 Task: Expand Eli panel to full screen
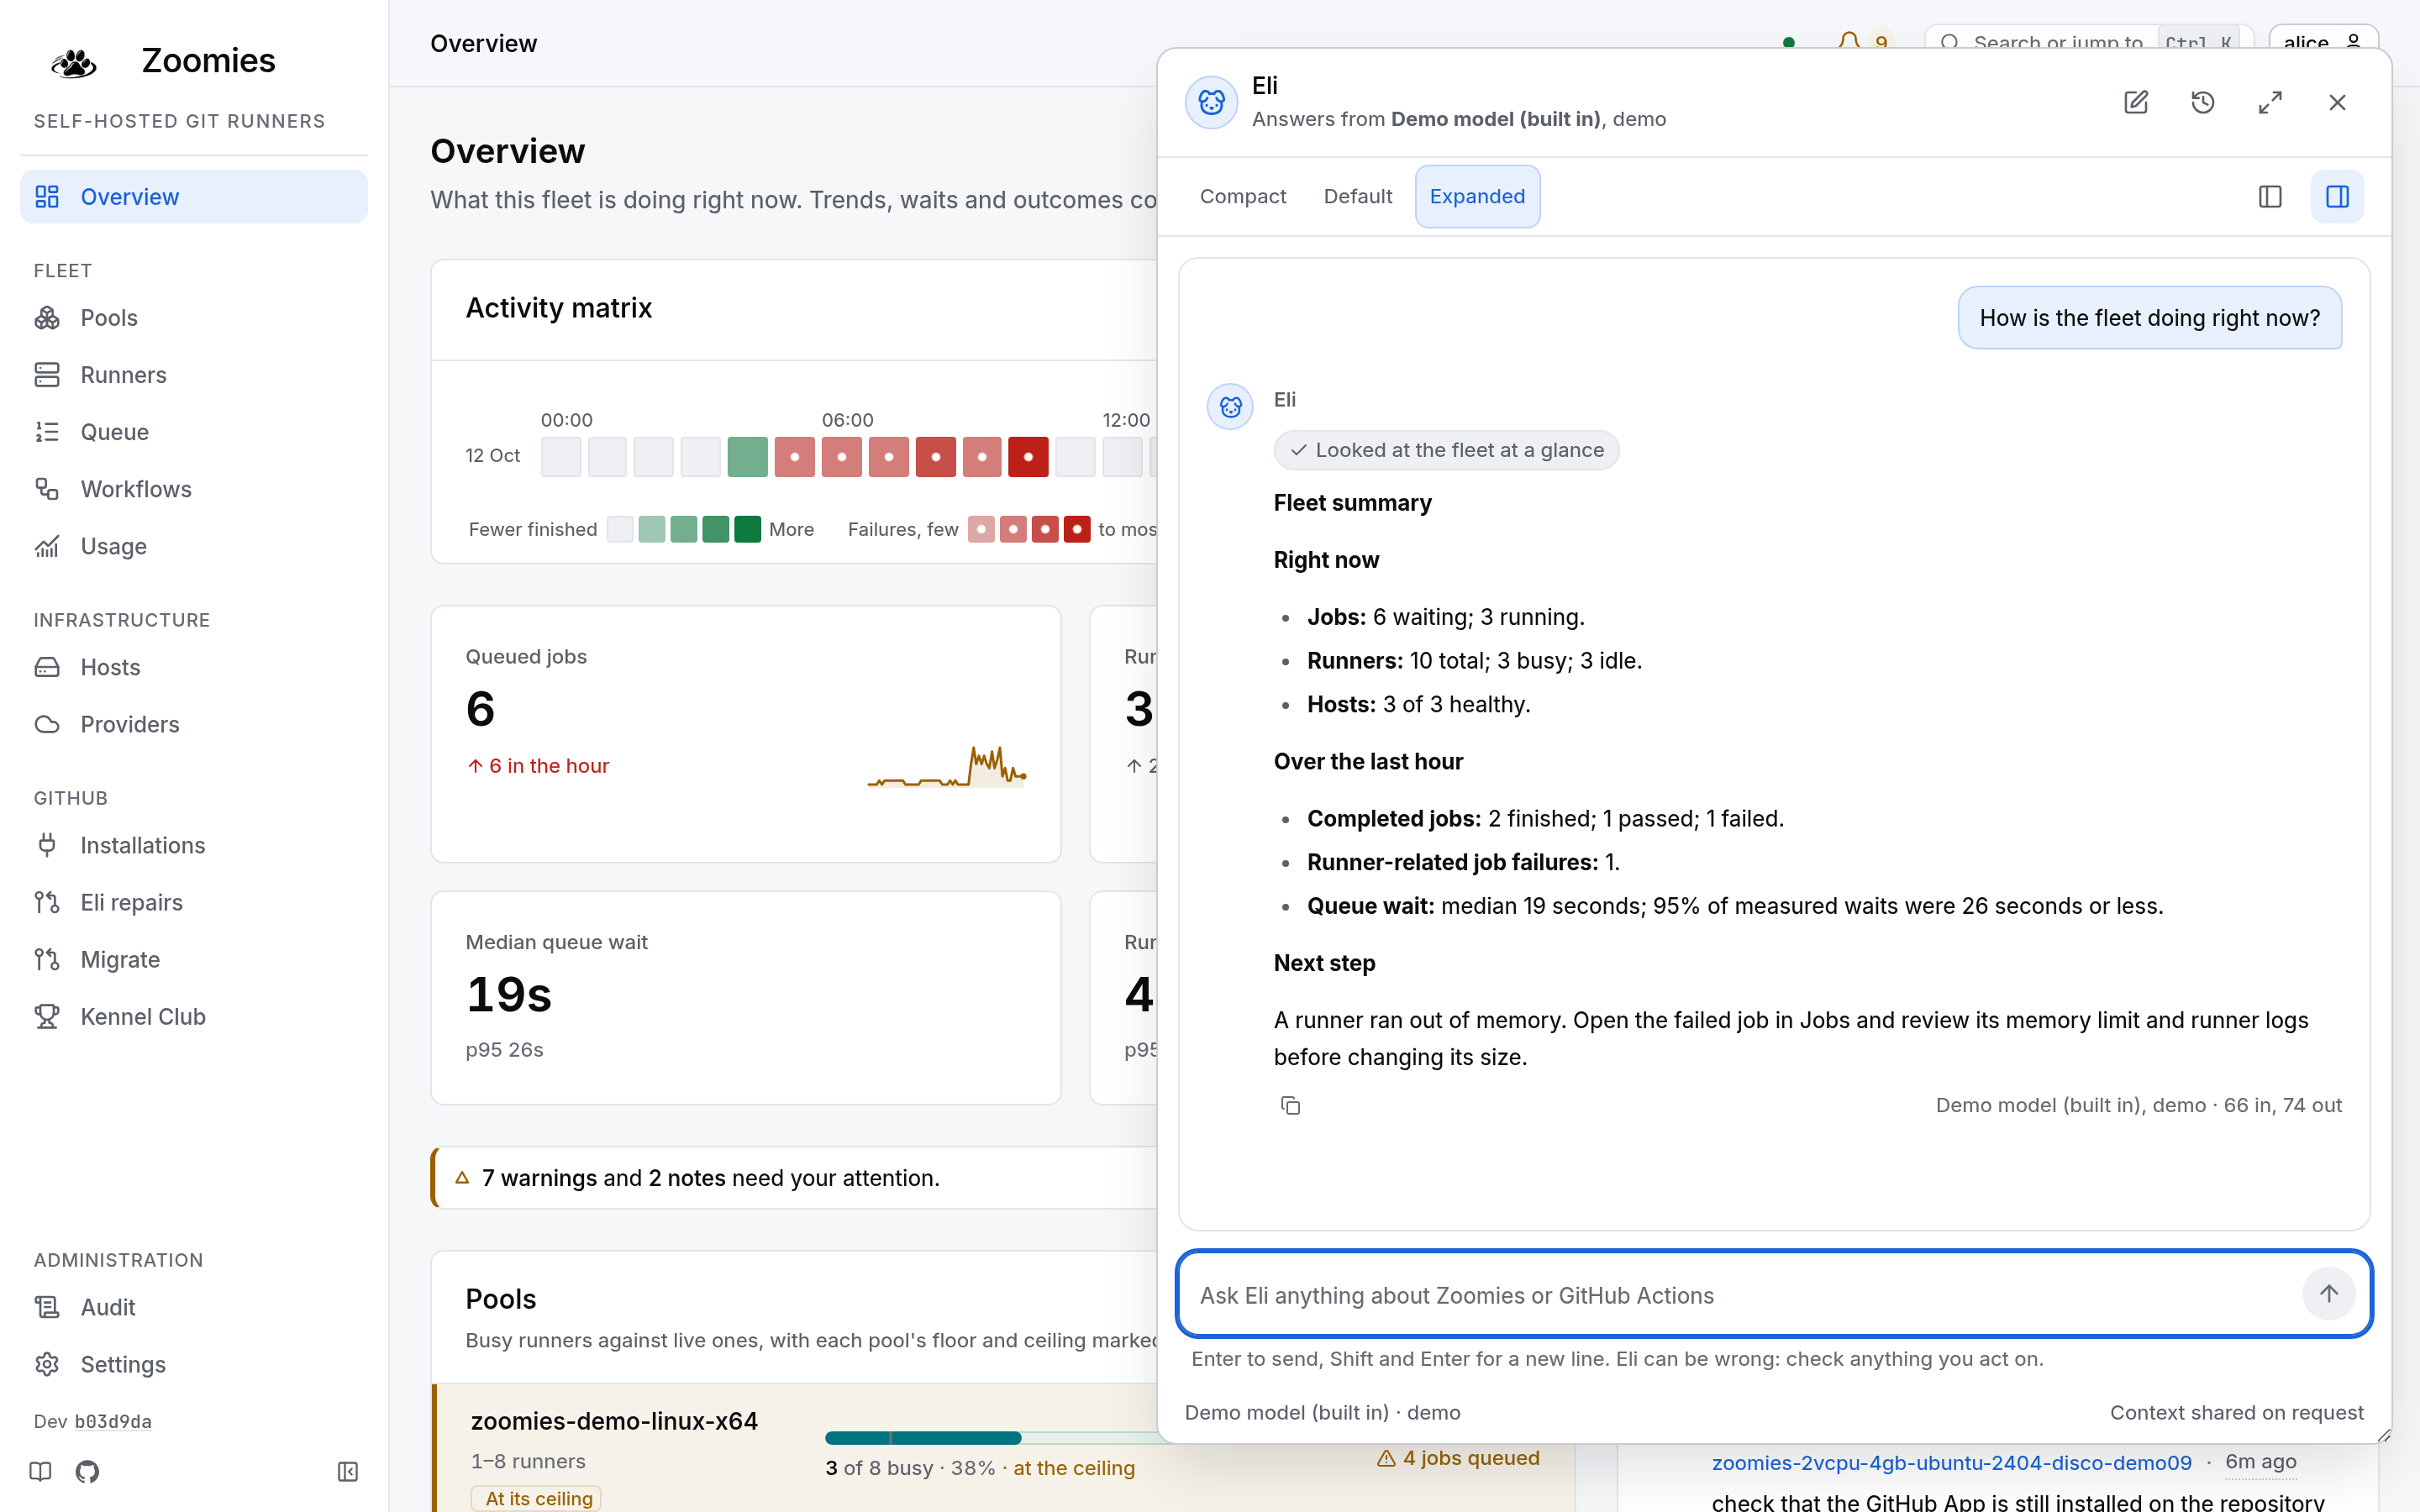tap(2270, 102)
